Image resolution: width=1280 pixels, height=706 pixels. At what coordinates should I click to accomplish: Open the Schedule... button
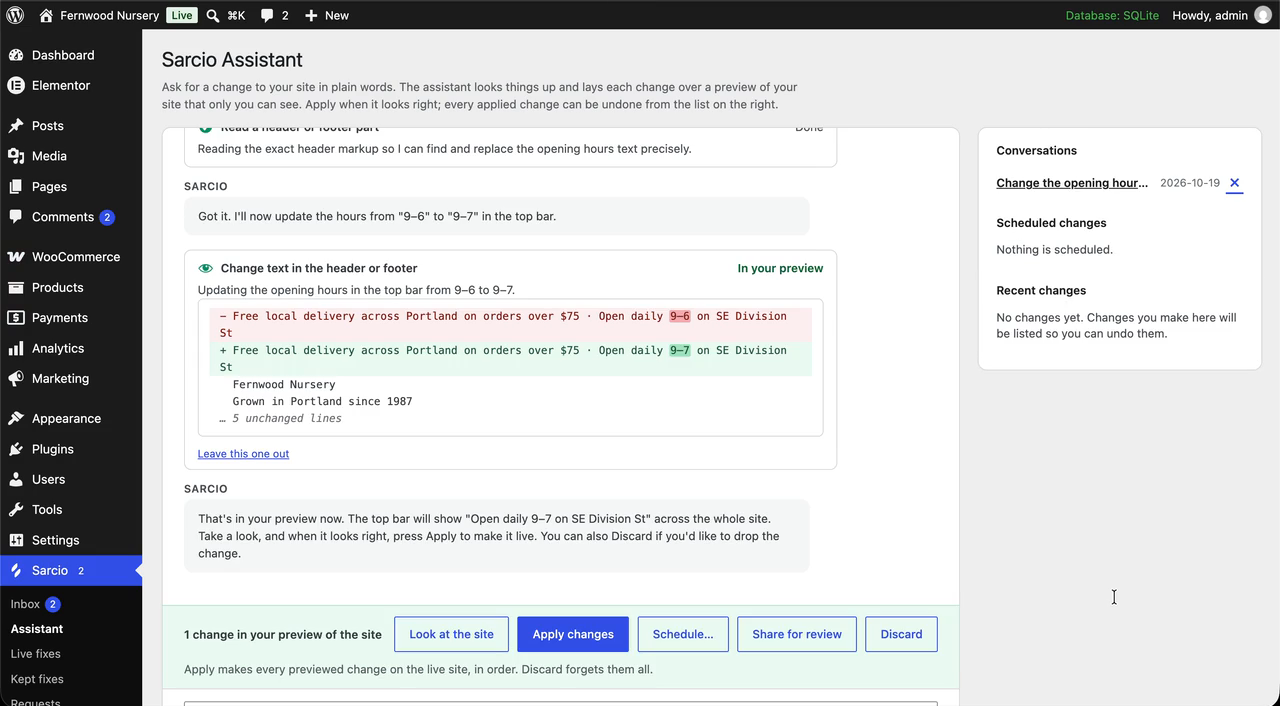point(683,634)
